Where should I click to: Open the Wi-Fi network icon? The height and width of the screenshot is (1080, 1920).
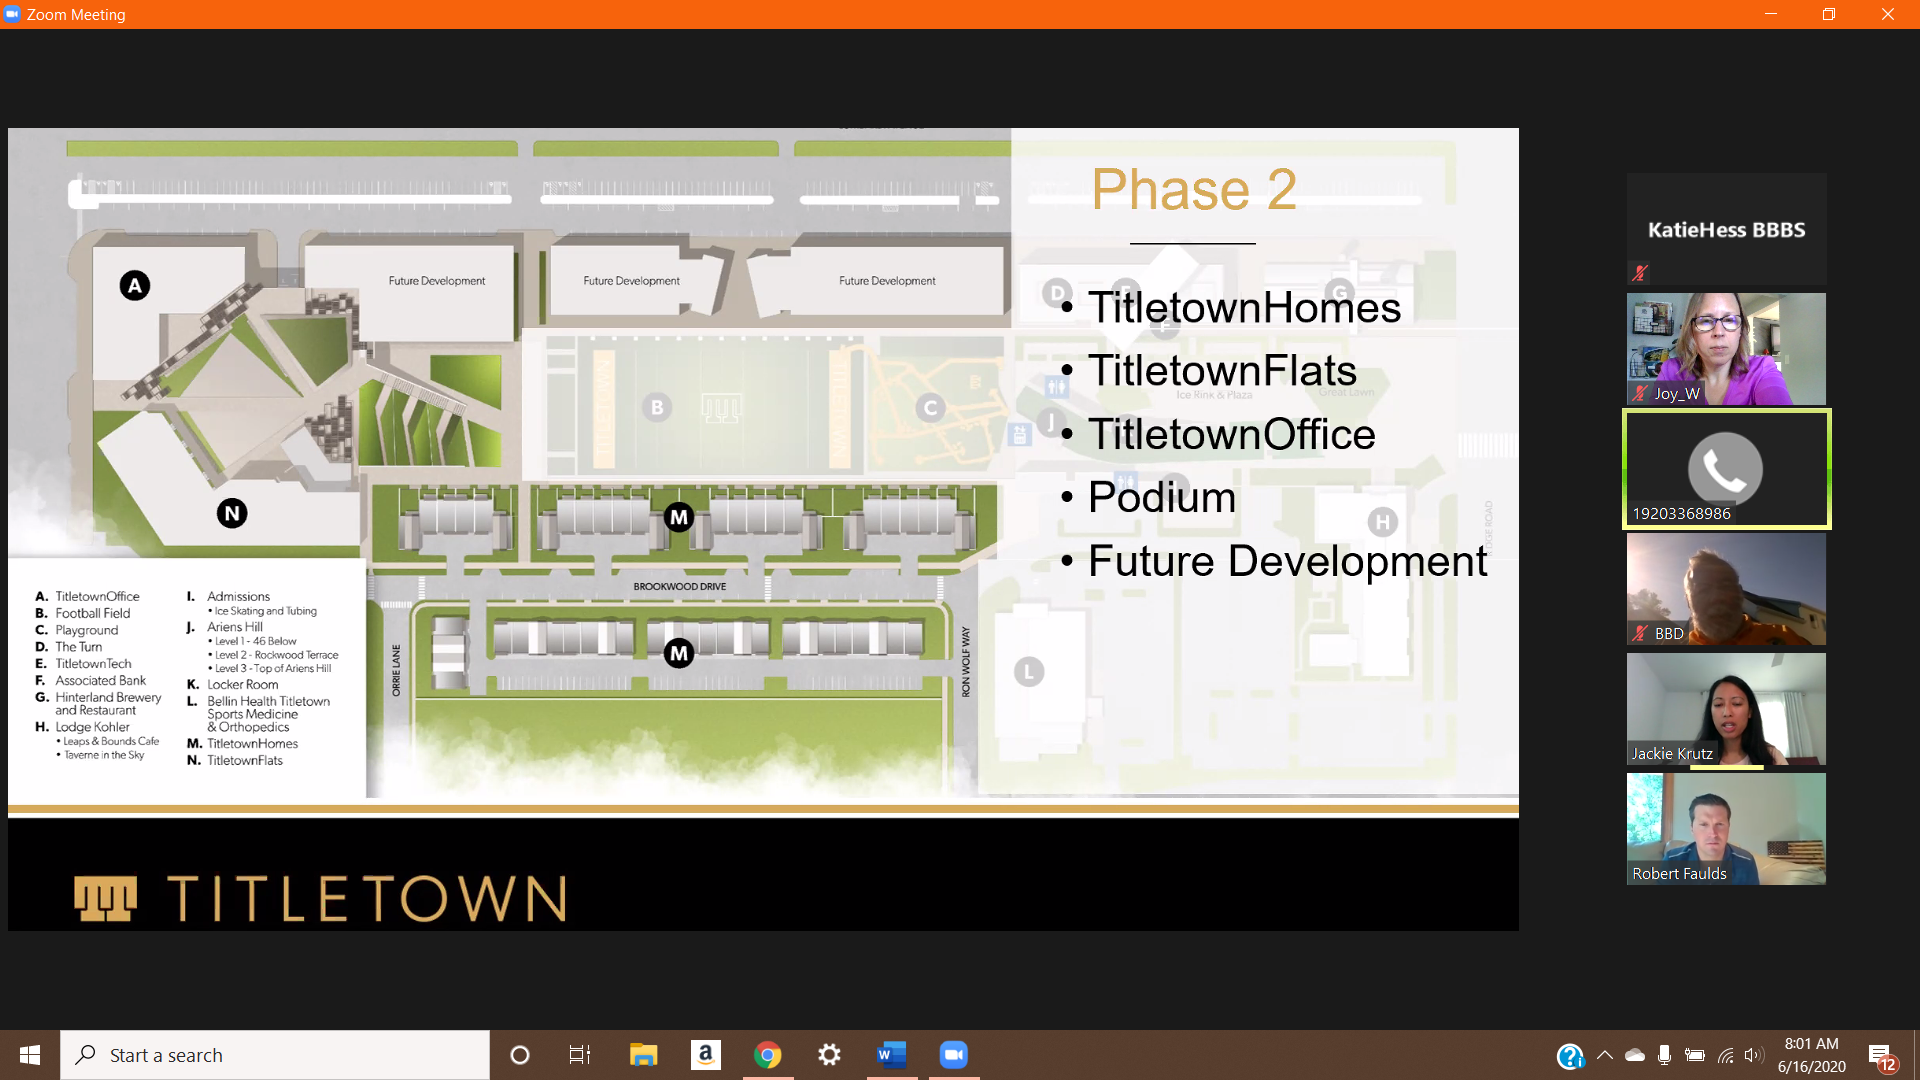click(1726, 1055)
